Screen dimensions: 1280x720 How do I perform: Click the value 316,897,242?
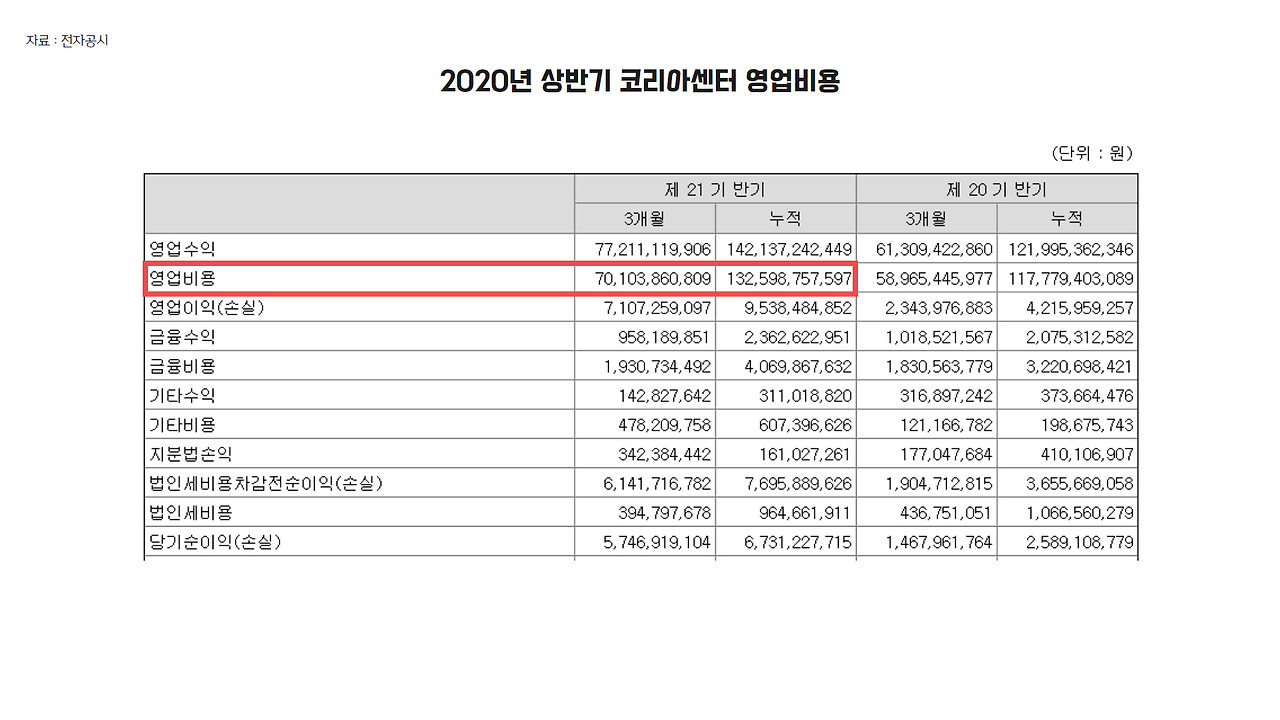tap(946, 396)
